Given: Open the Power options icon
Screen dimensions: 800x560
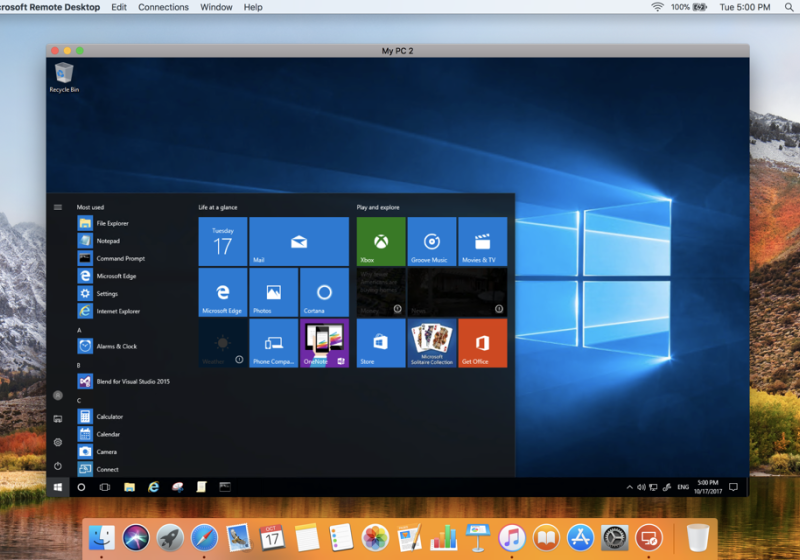Looking at the screenshot, I should click(x=58, y=466).
